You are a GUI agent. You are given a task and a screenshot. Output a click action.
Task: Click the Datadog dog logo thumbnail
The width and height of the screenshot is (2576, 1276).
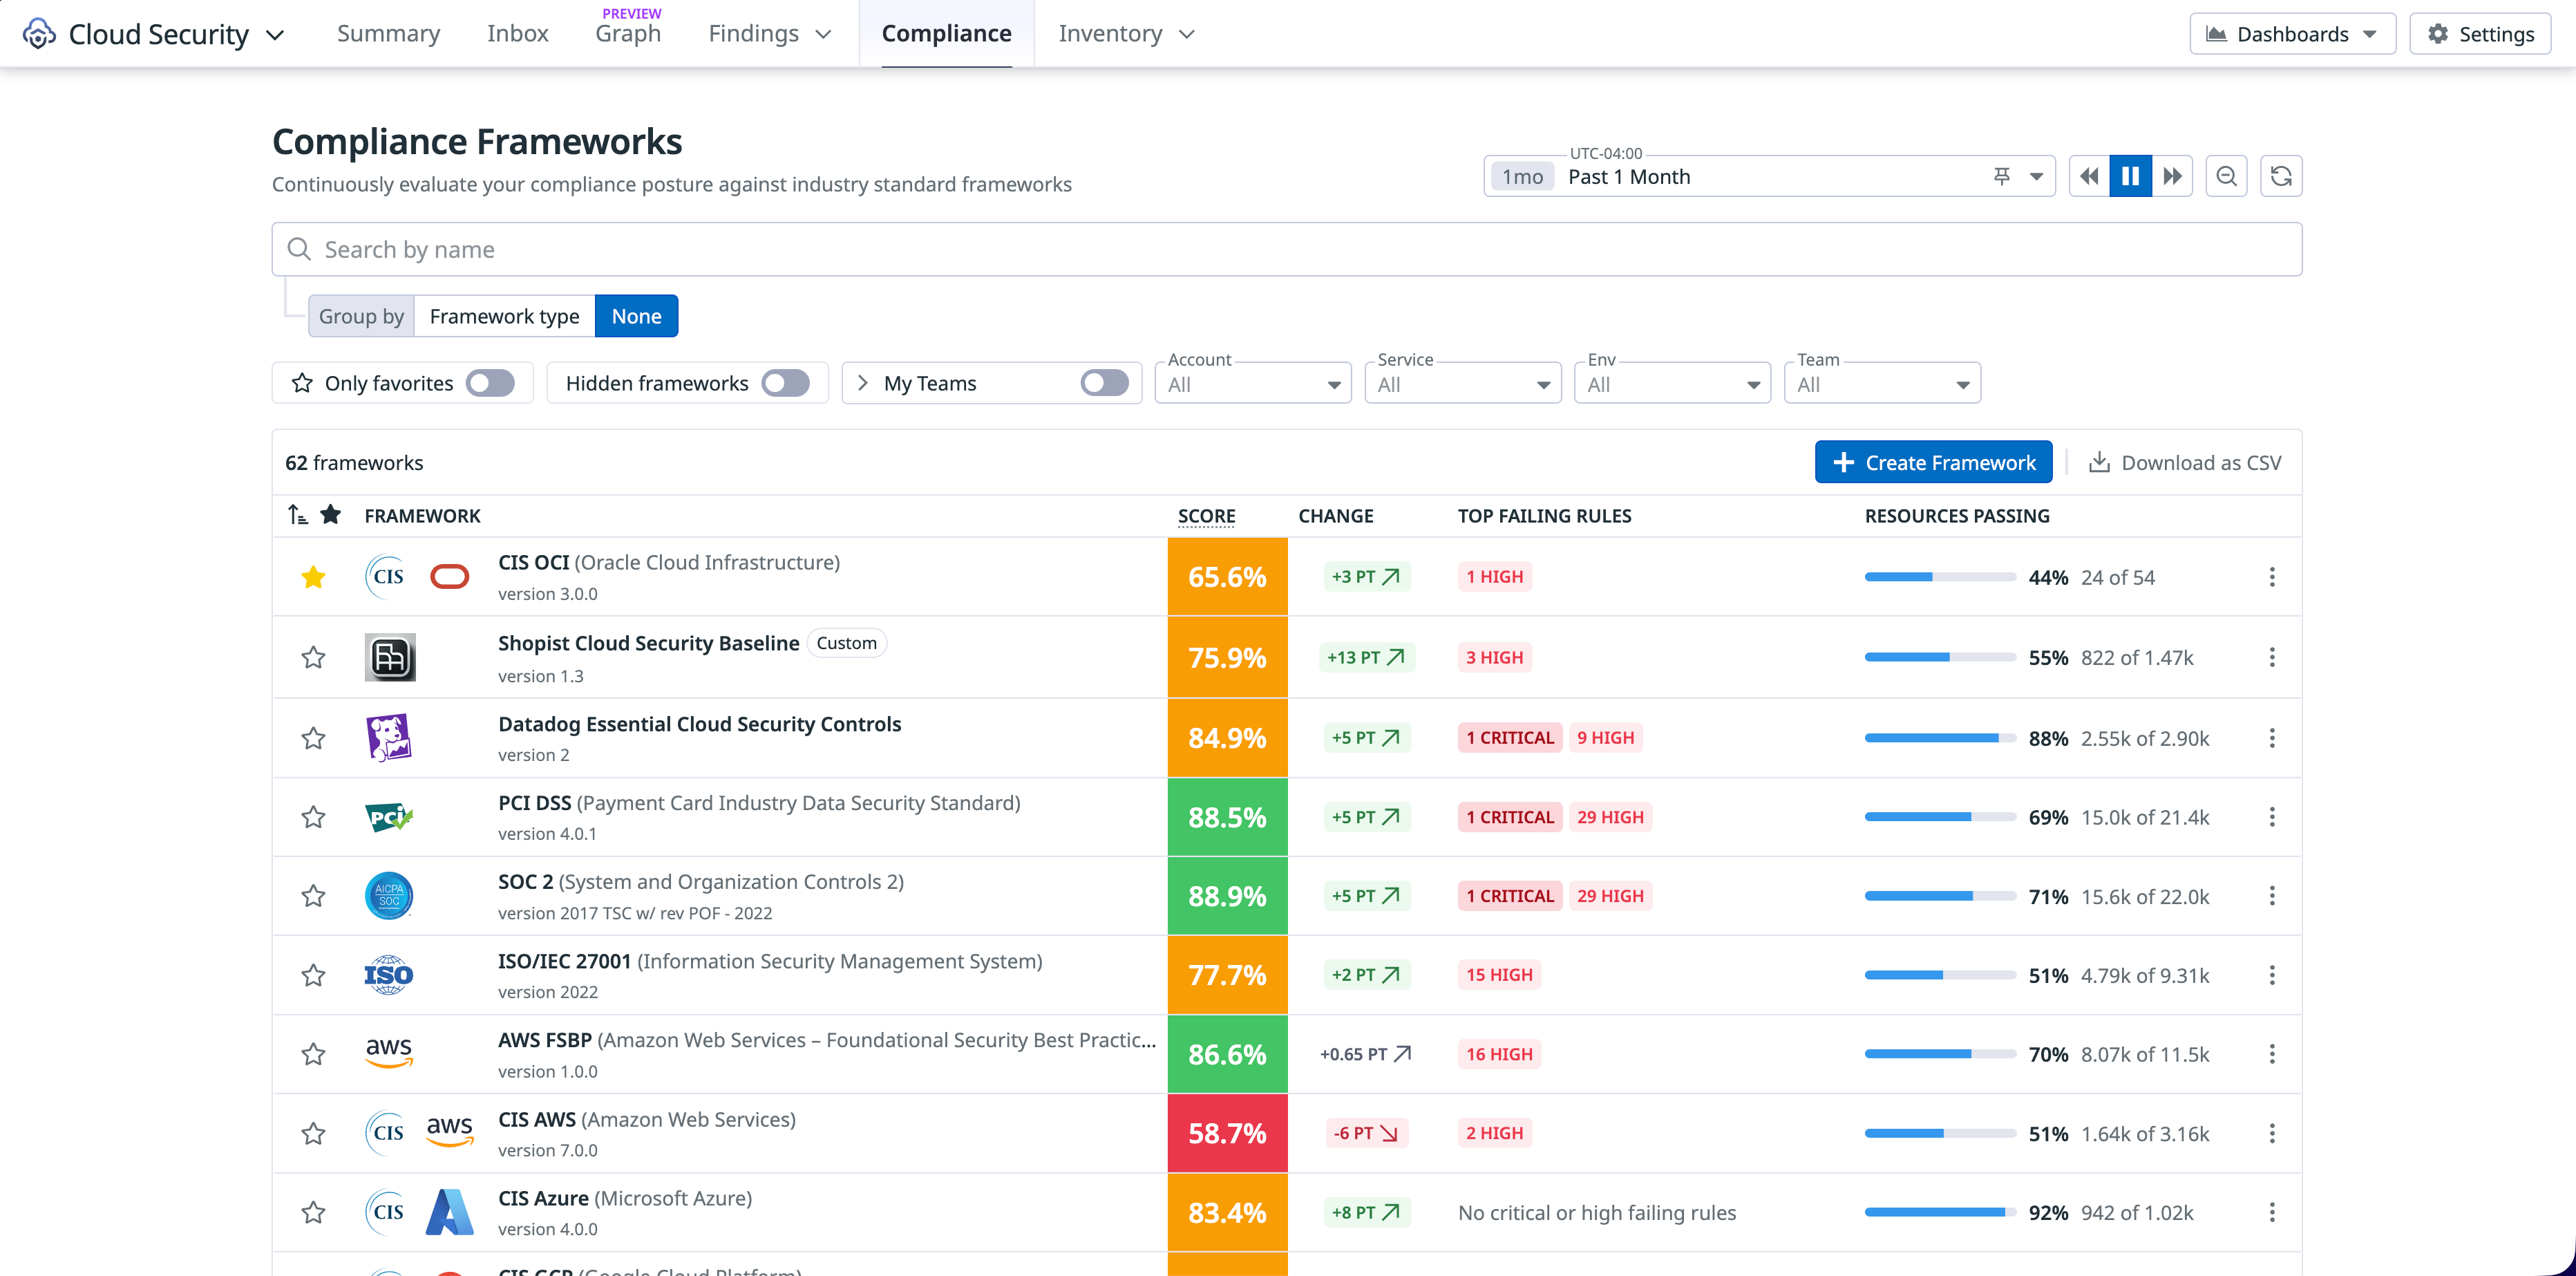(389, 738)
